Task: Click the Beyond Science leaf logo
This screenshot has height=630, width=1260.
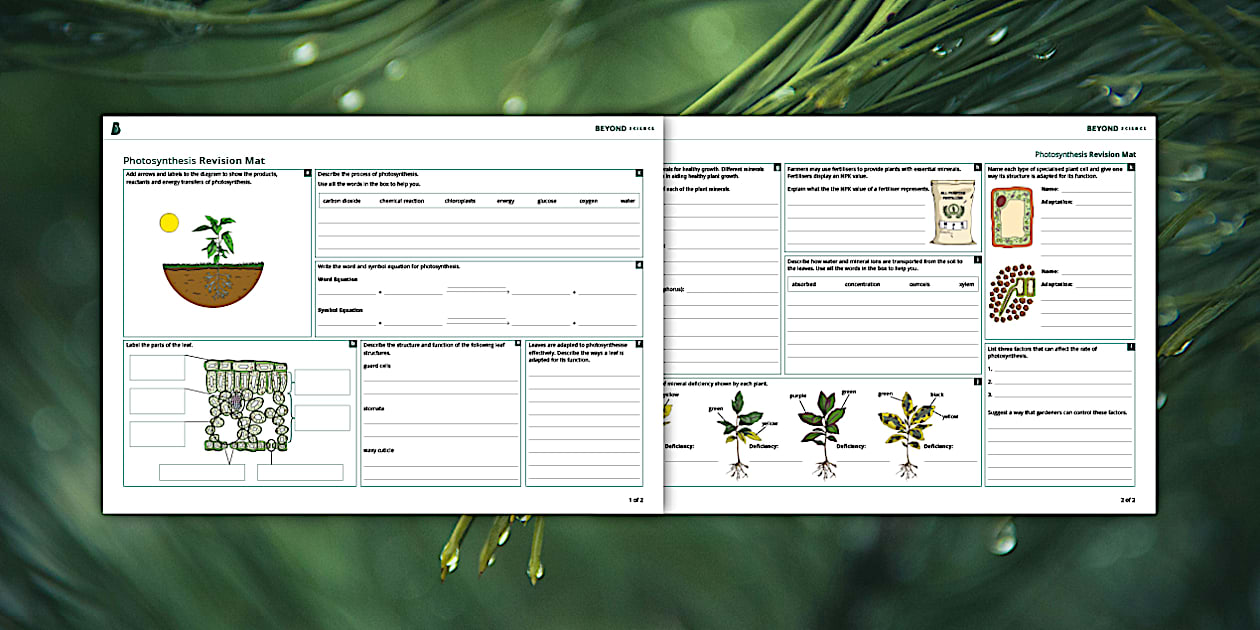Action: point(115,129)
